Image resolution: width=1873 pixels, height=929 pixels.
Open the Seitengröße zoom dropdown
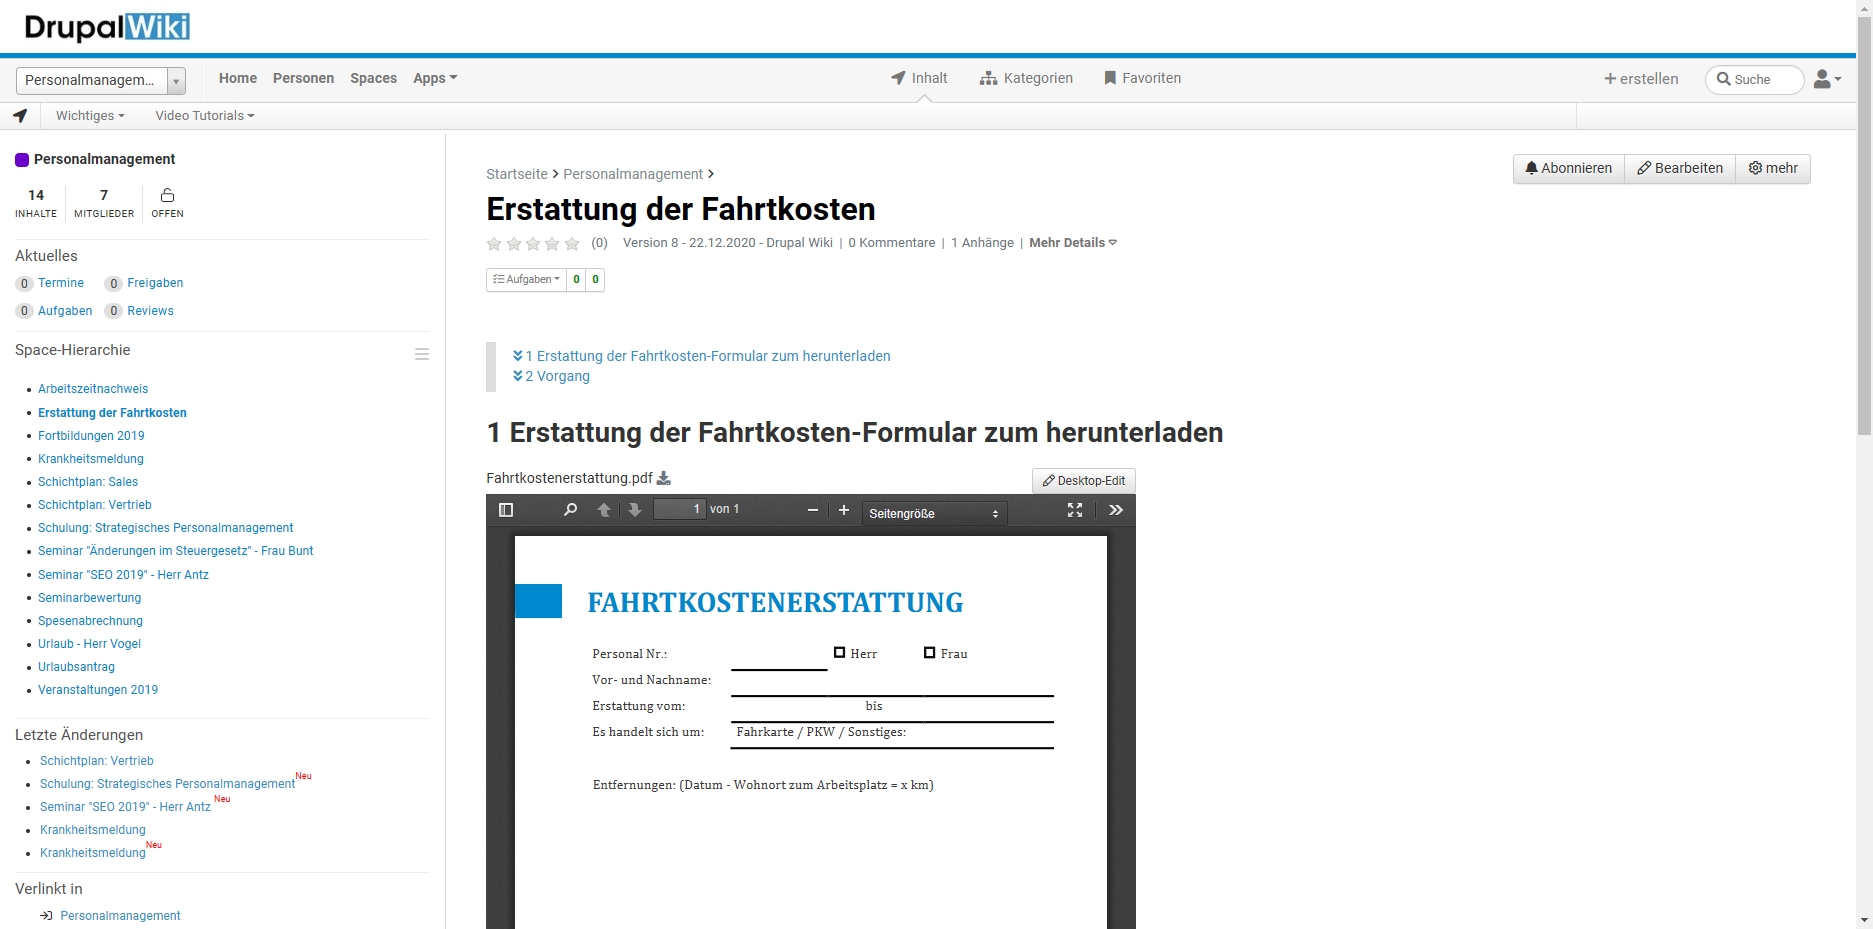point(934,513)
